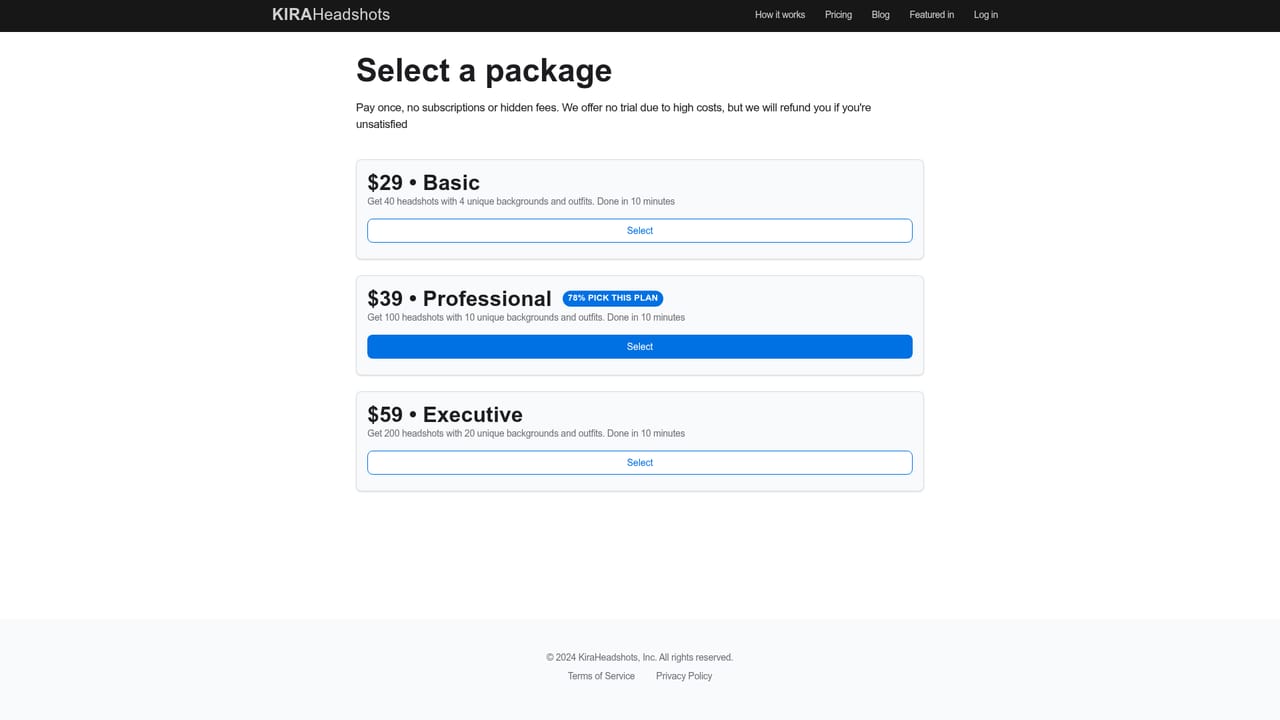Visit the Featured in section

click(931, 15)
